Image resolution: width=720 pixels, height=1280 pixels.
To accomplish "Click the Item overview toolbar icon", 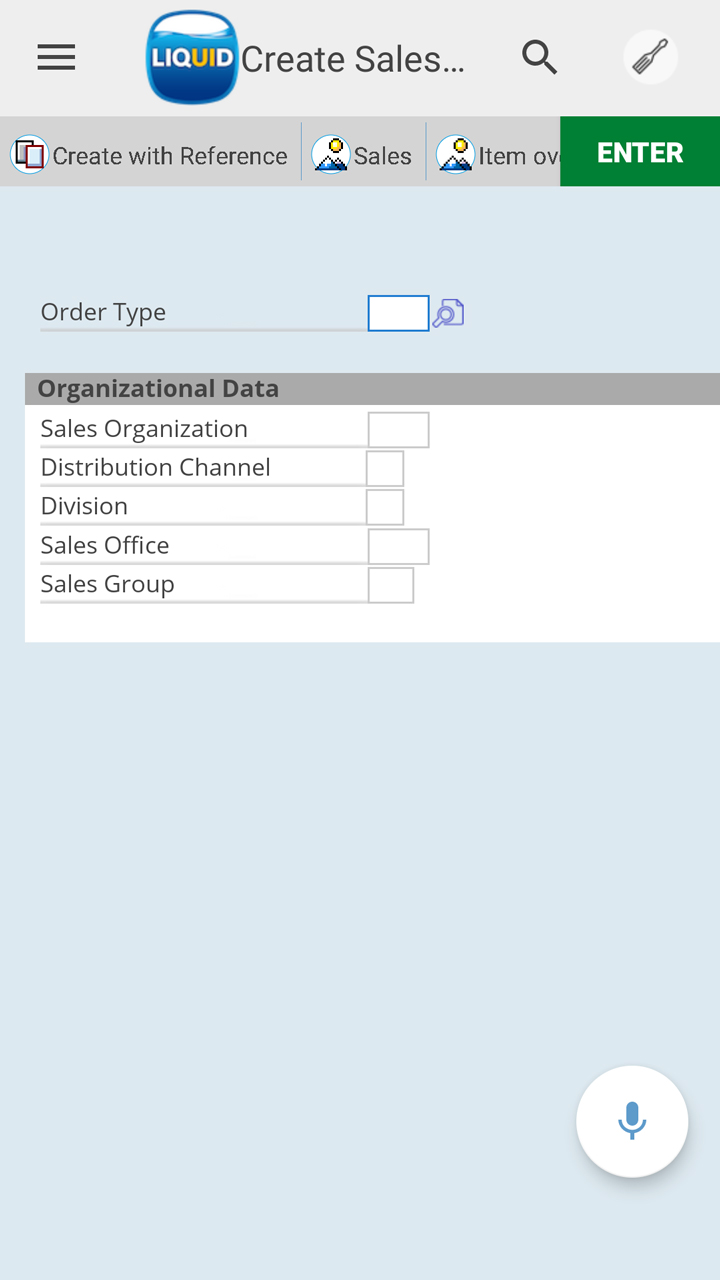I will tap(455, 155).
